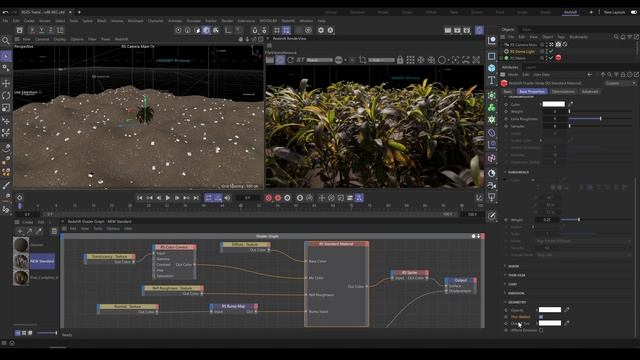Click the Light object icon in right column
Viewport: 640px width, 360px height.
(492, 198)
